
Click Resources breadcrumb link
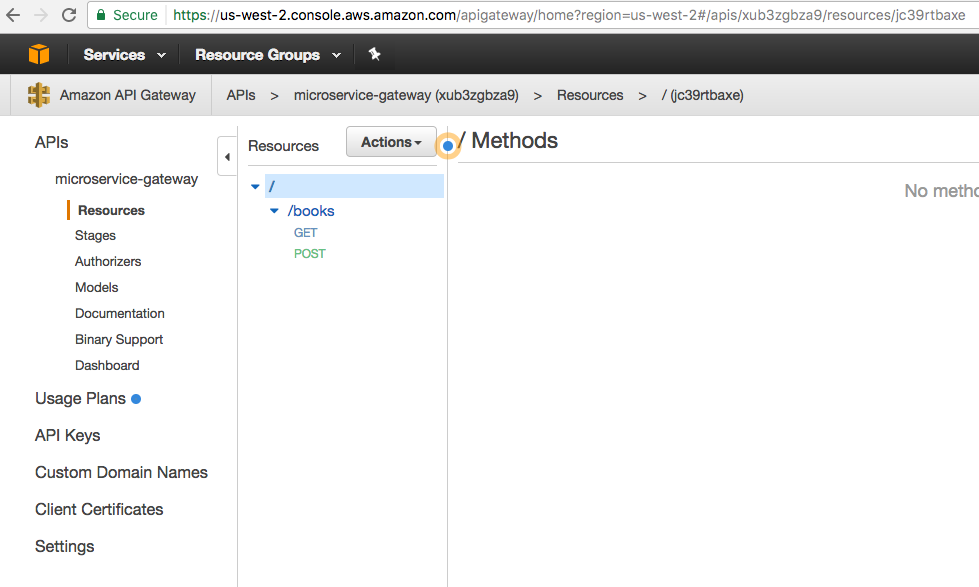(590, 95)
